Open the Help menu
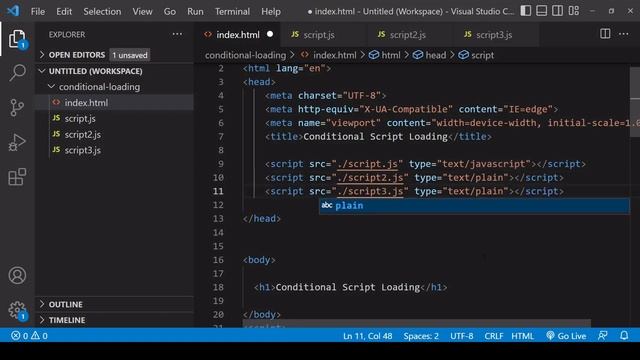This screenshot has width=640, height=360. 271,11
